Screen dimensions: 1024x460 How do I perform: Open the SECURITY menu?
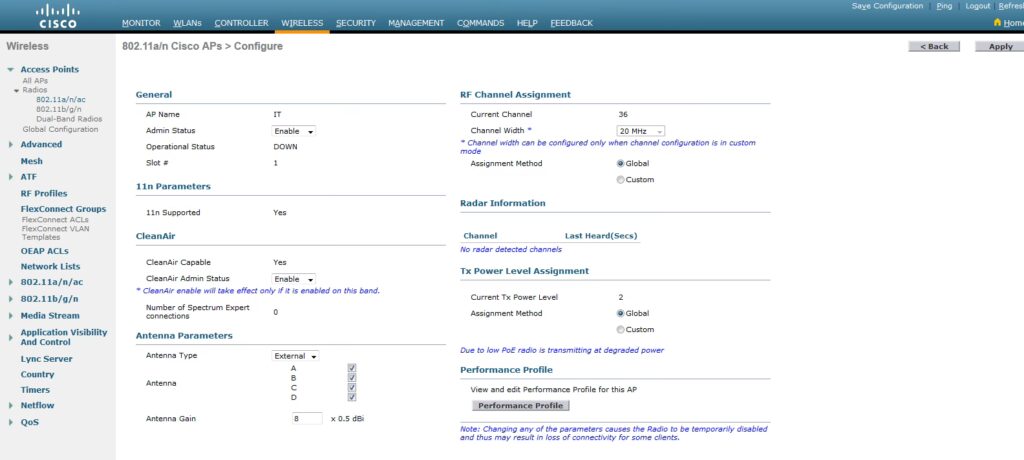(356, 23)
